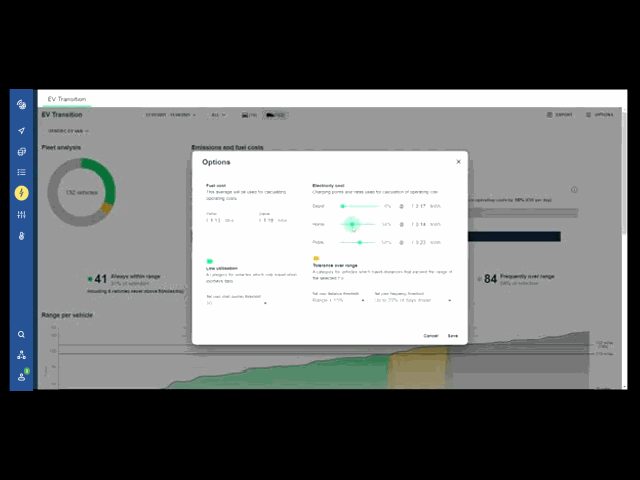Open the checklist icon in sidebar

[21, 172]
